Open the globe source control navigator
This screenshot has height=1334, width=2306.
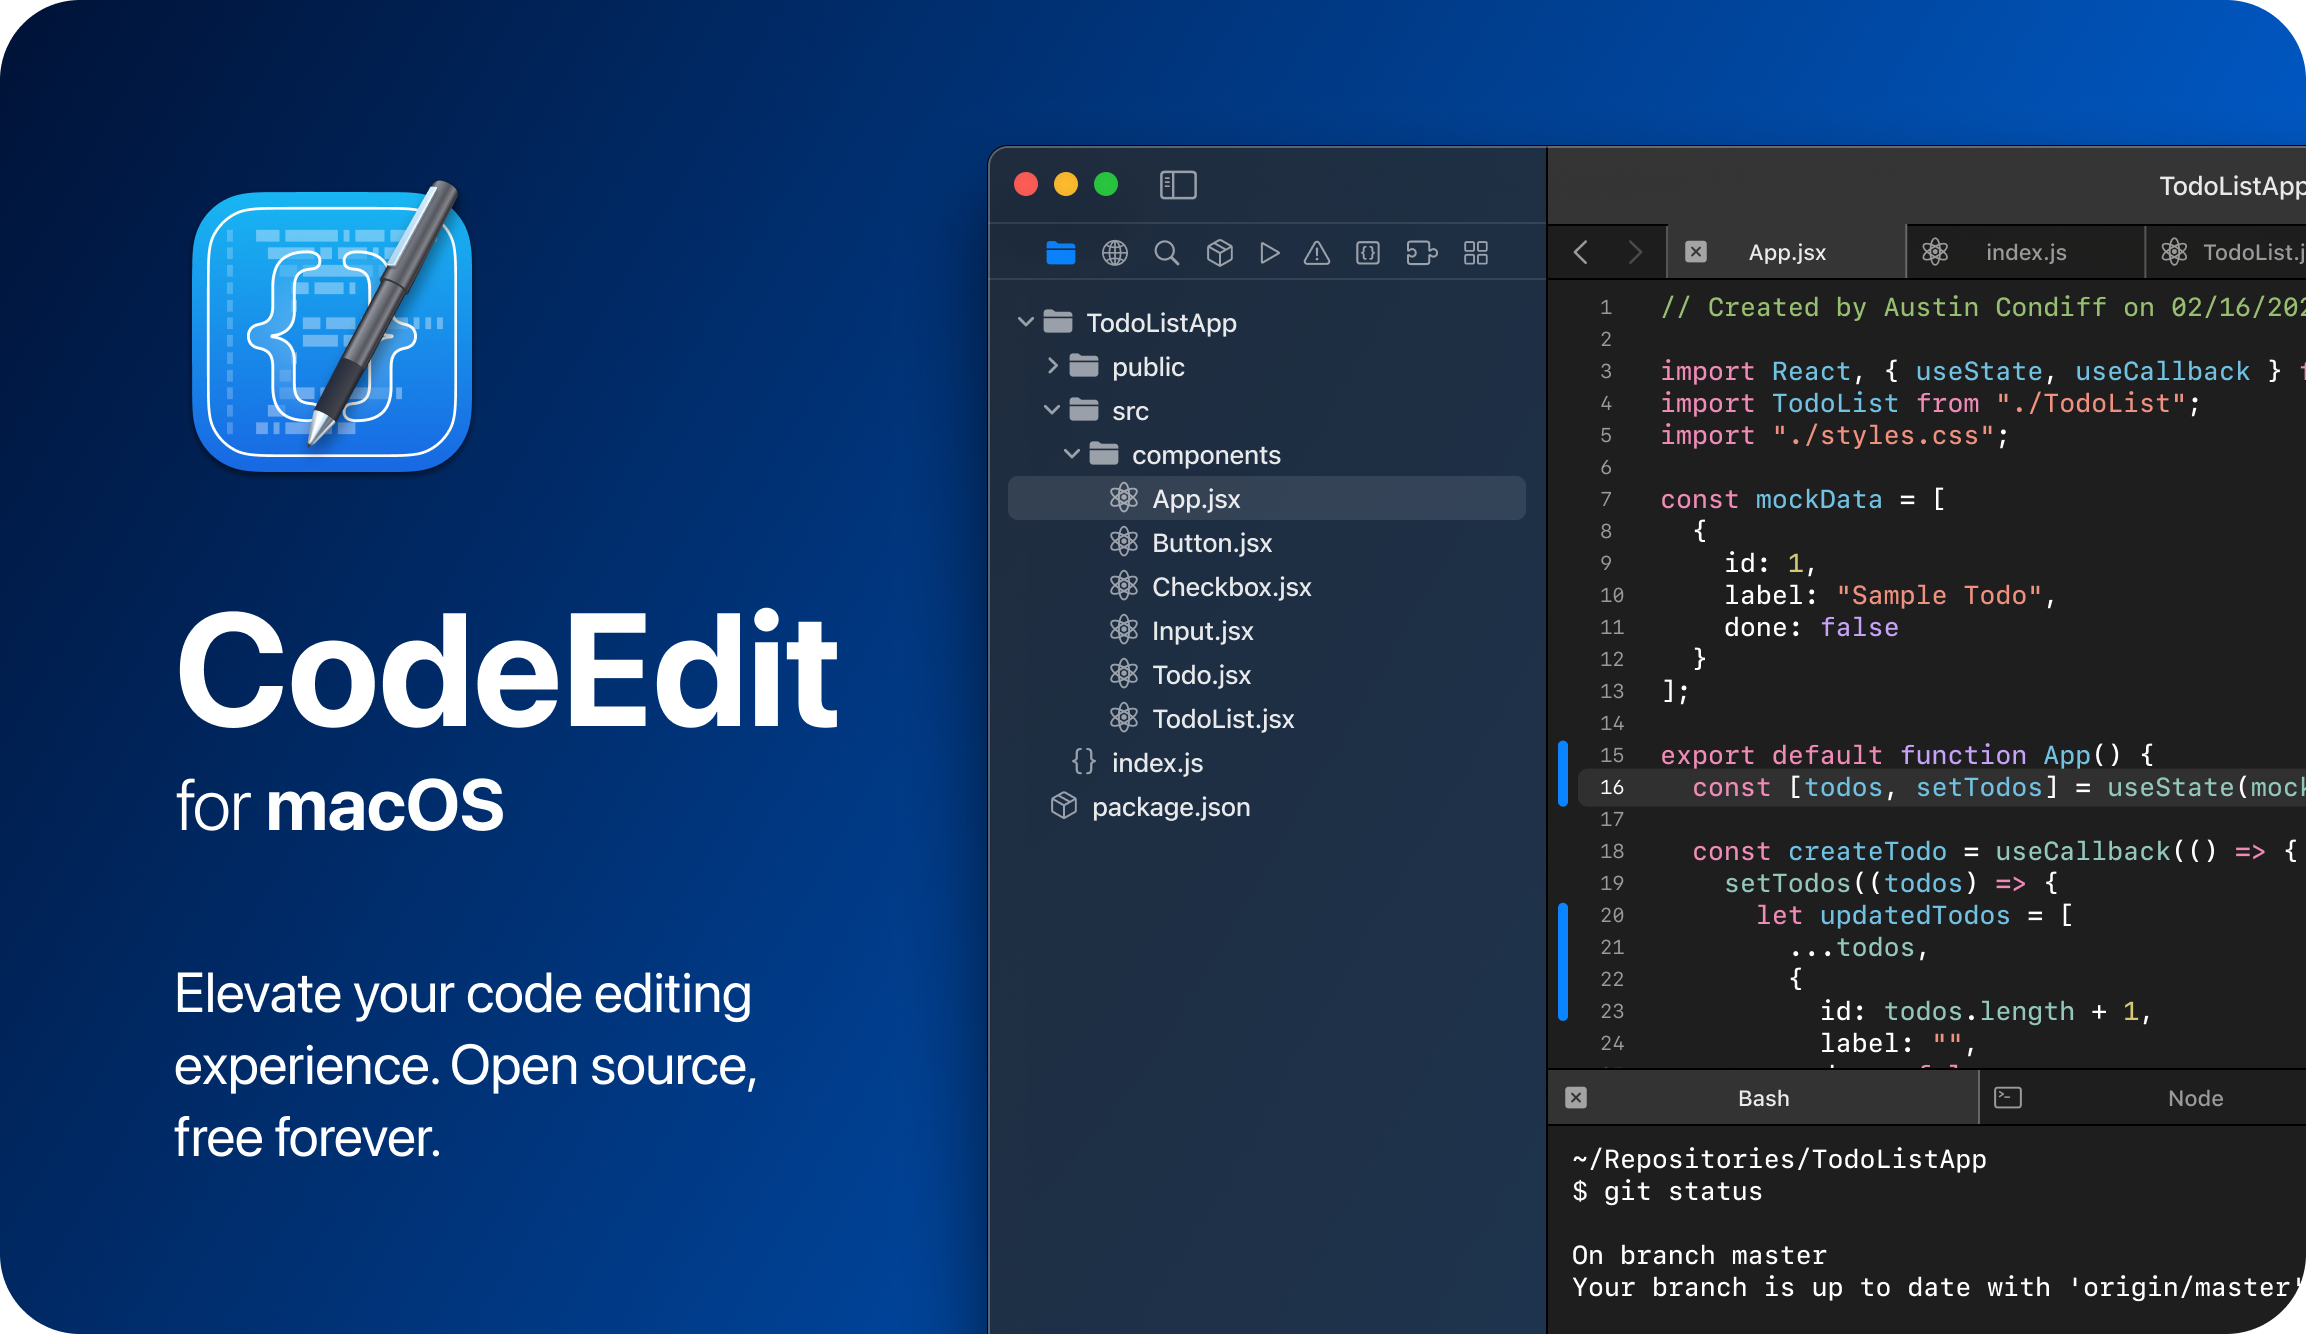[1115, 253]
